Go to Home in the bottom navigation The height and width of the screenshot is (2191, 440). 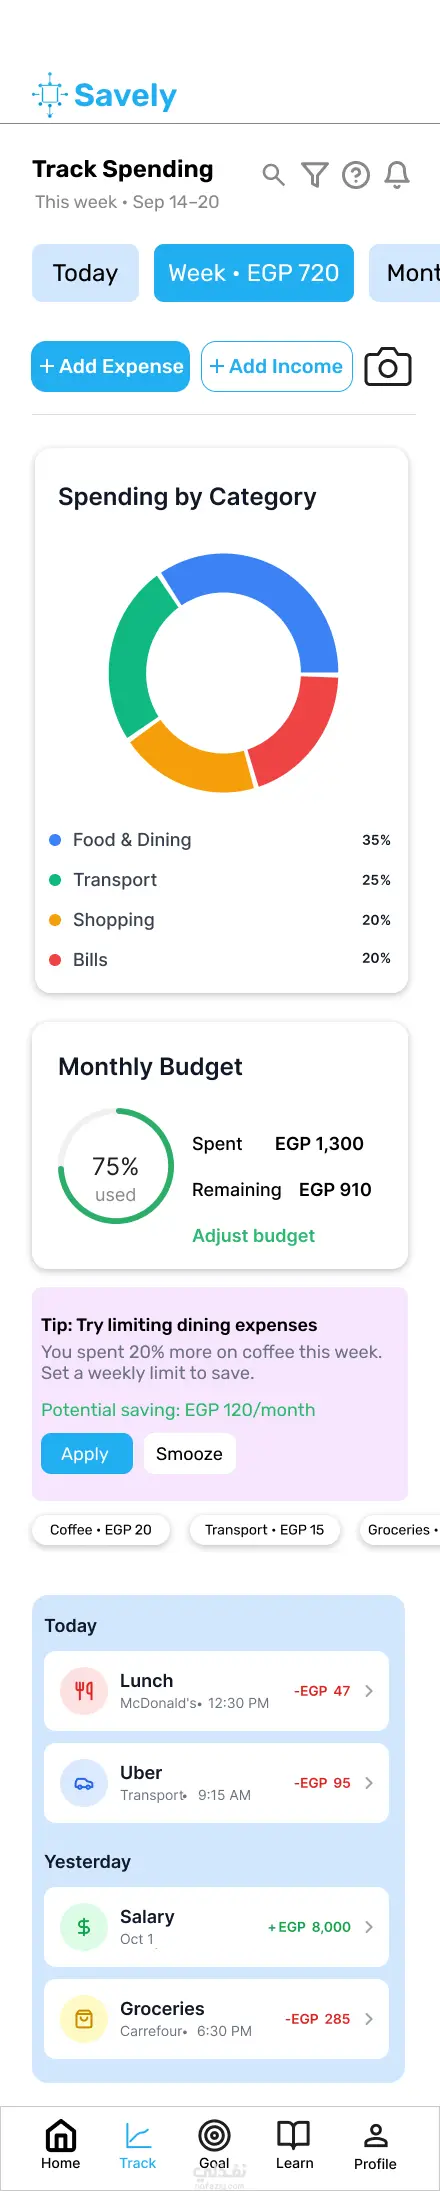(x=61, y=2144)
